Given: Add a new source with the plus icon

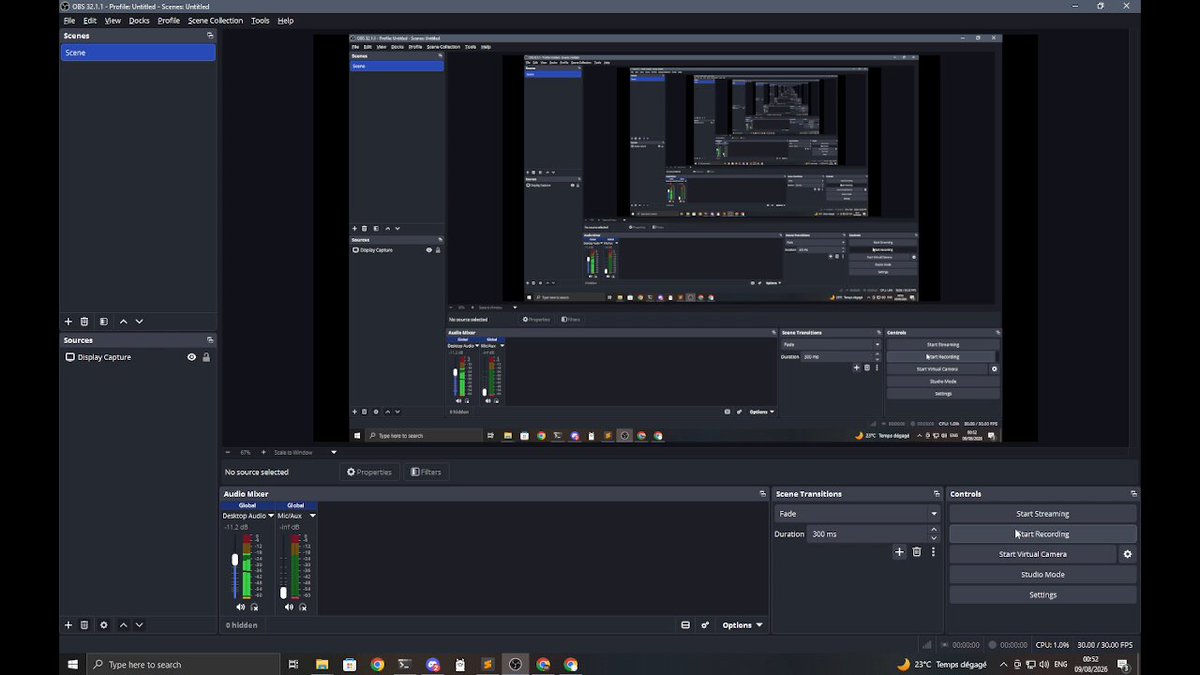Looking at the screenshot, I should pos(68,625).
